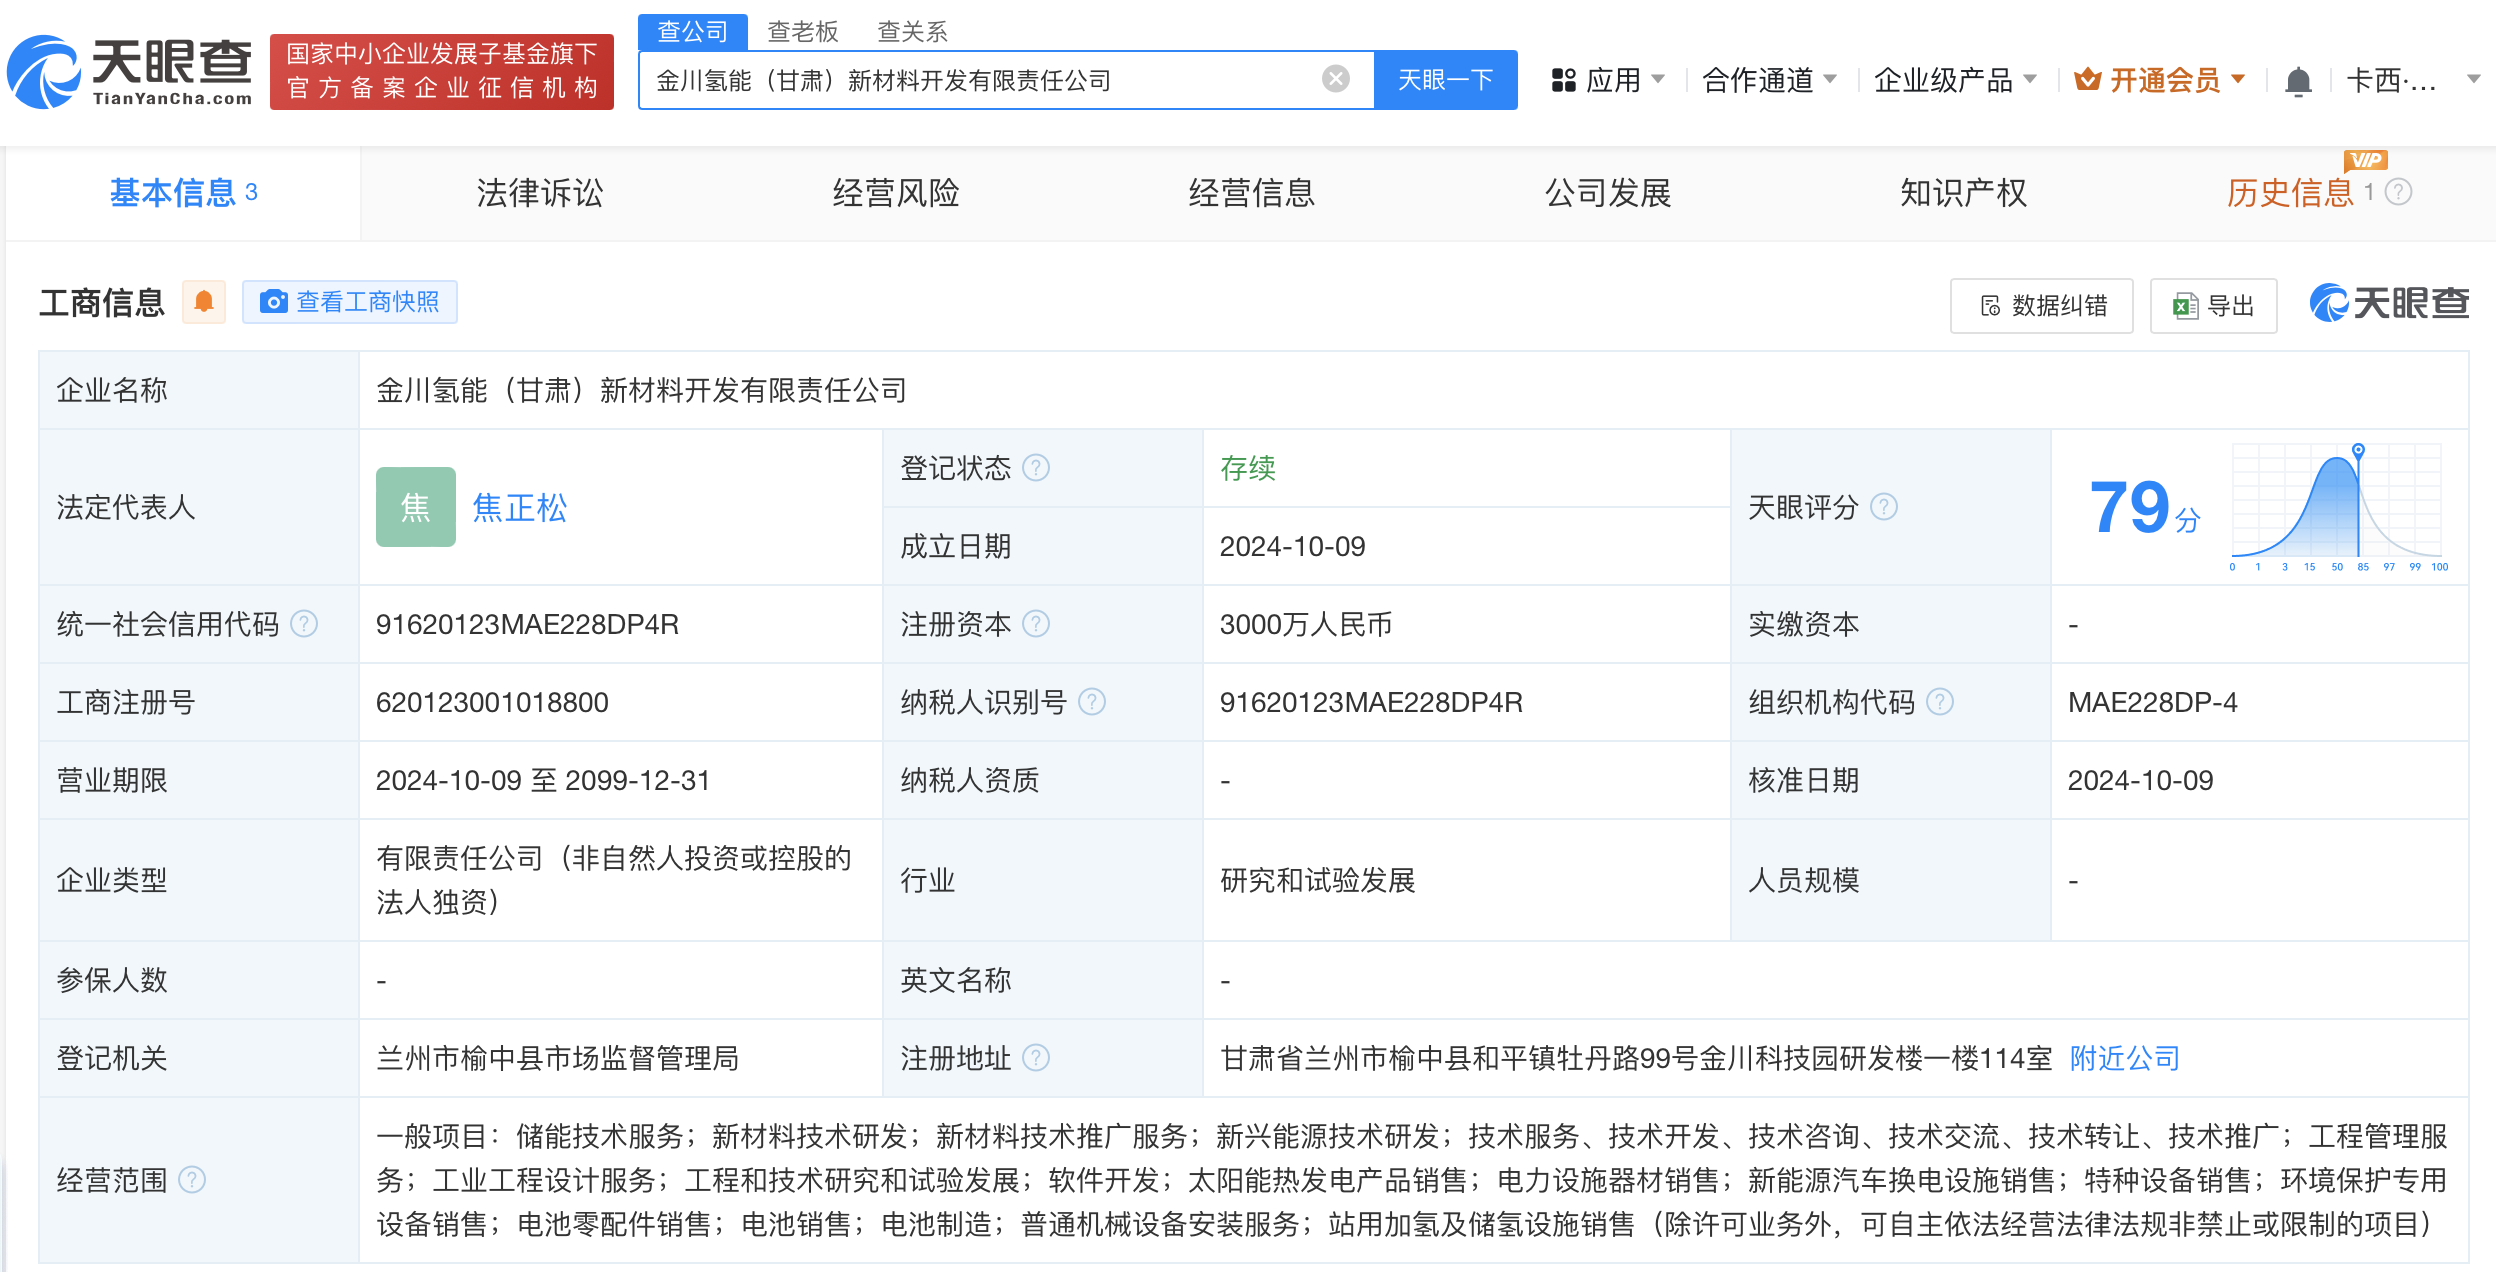Open the notifications bell in the header
This screenshot has height=1272, width=2496.
[x=2298, y=80]
